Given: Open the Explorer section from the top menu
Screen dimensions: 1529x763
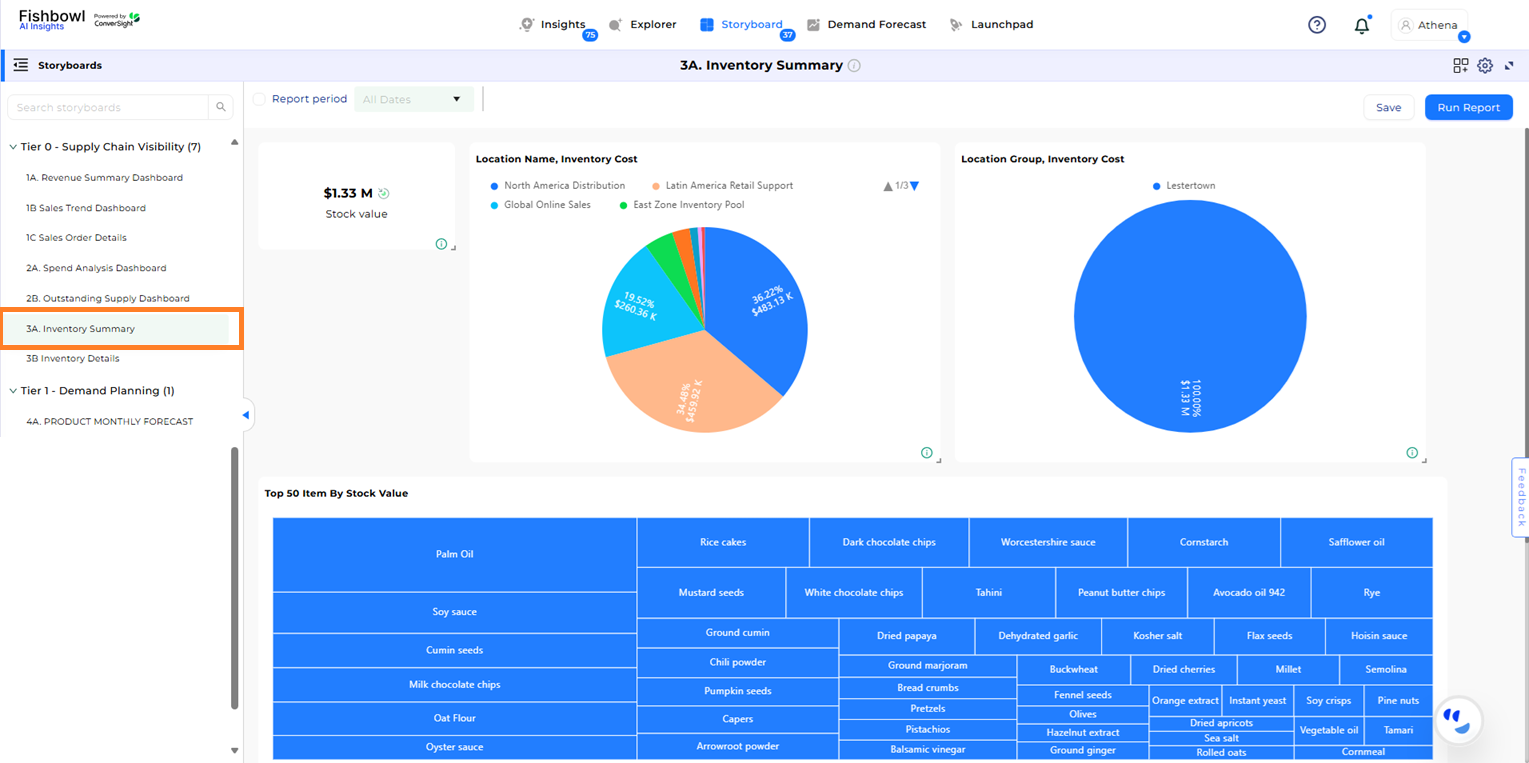Looking at the screenshot, I should 652,24.
